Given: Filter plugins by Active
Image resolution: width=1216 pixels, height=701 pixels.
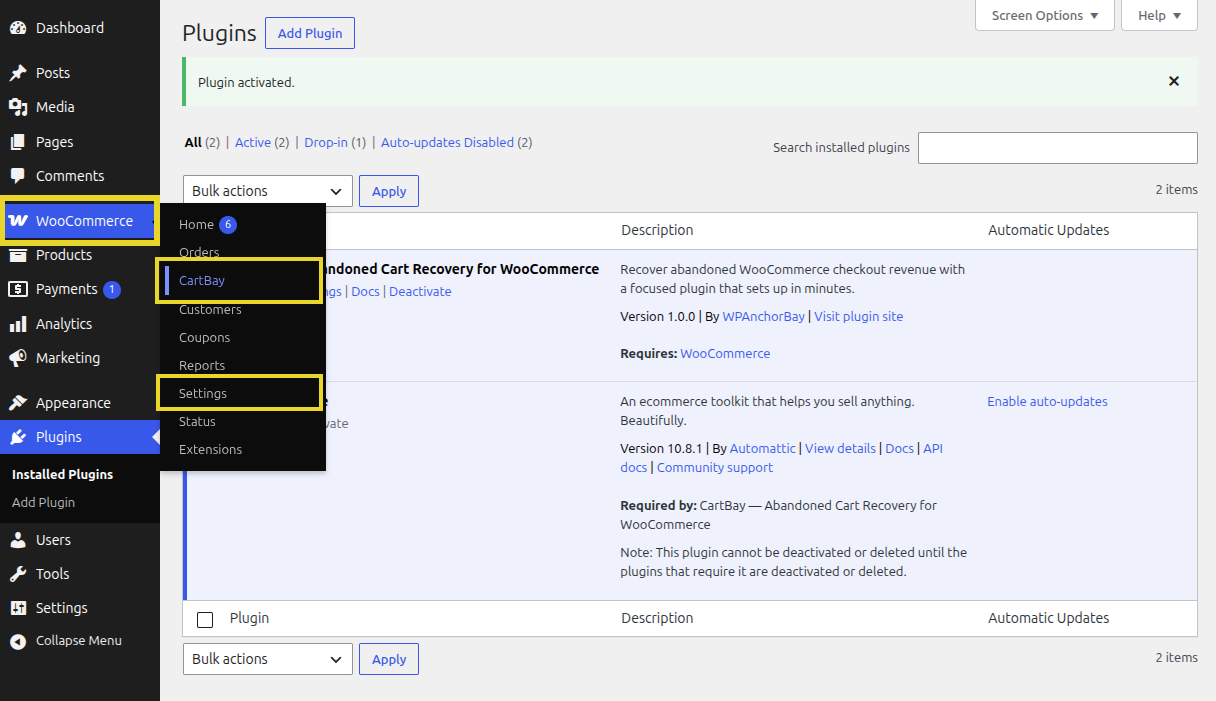Looking at the screenshot, I should 253,143.
